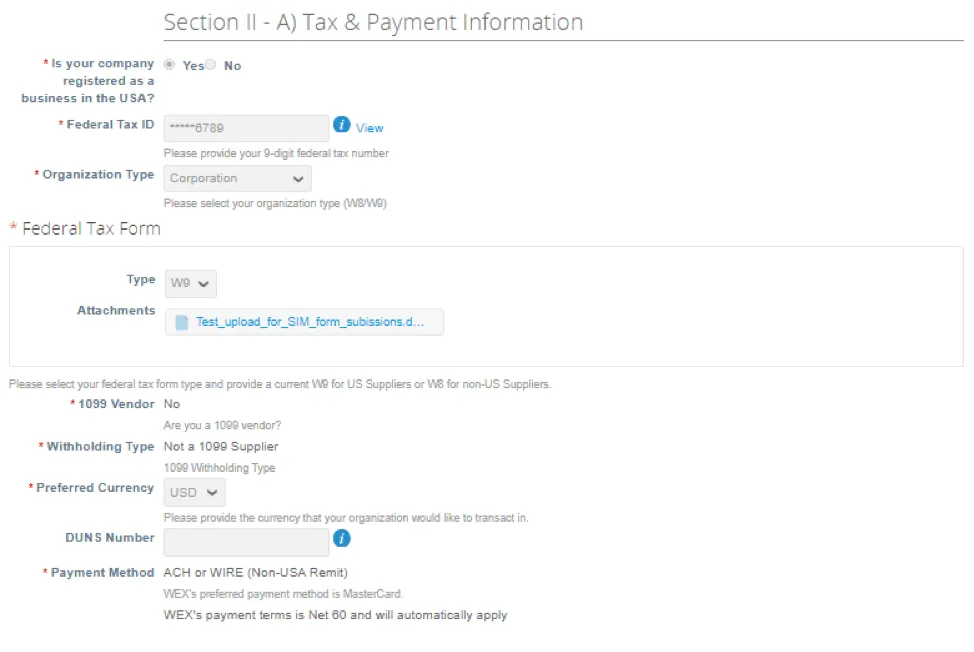Click the document icon of the attached file
The image size is (974, 652).
pos(181,322)
